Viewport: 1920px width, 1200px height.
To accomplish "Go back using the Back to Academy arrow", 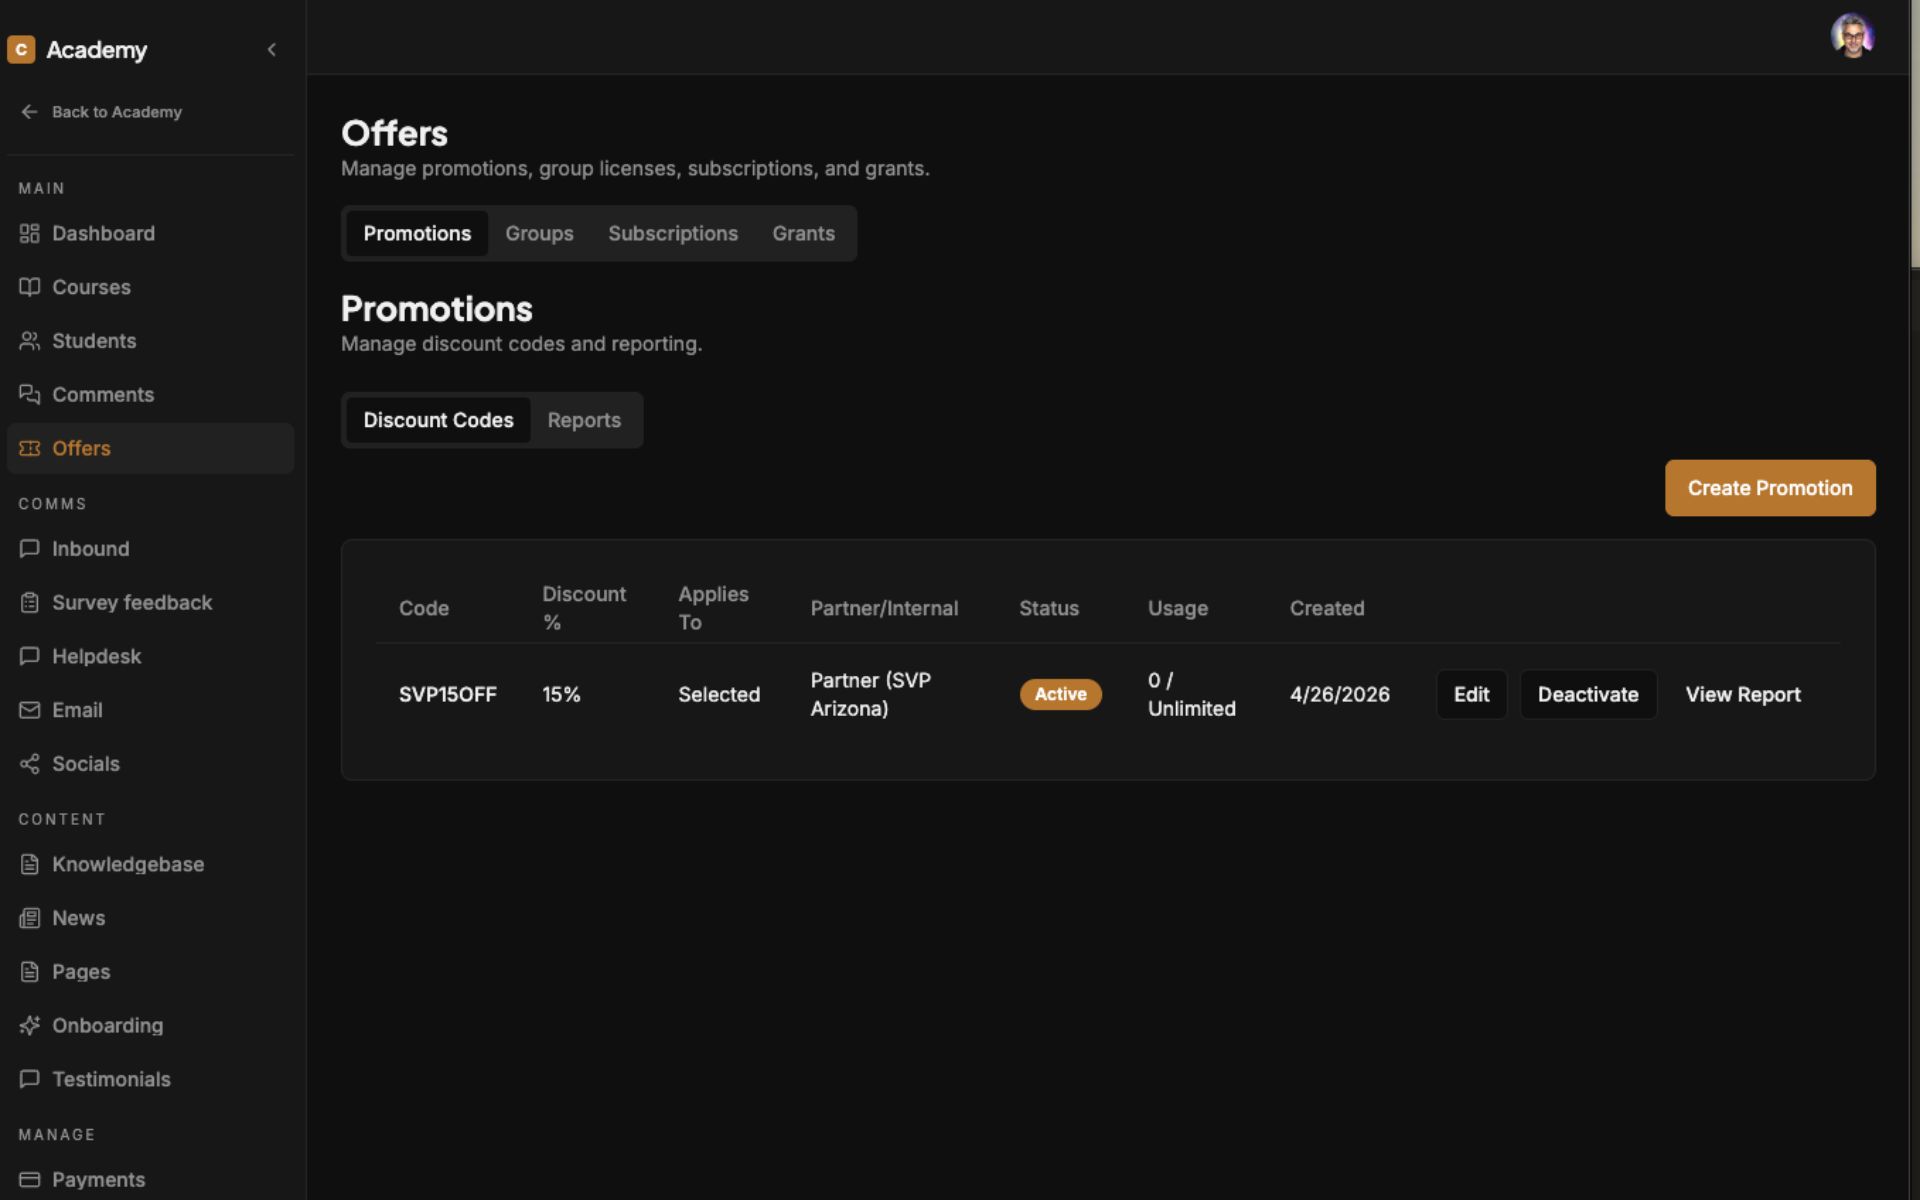I will (29, 112).
